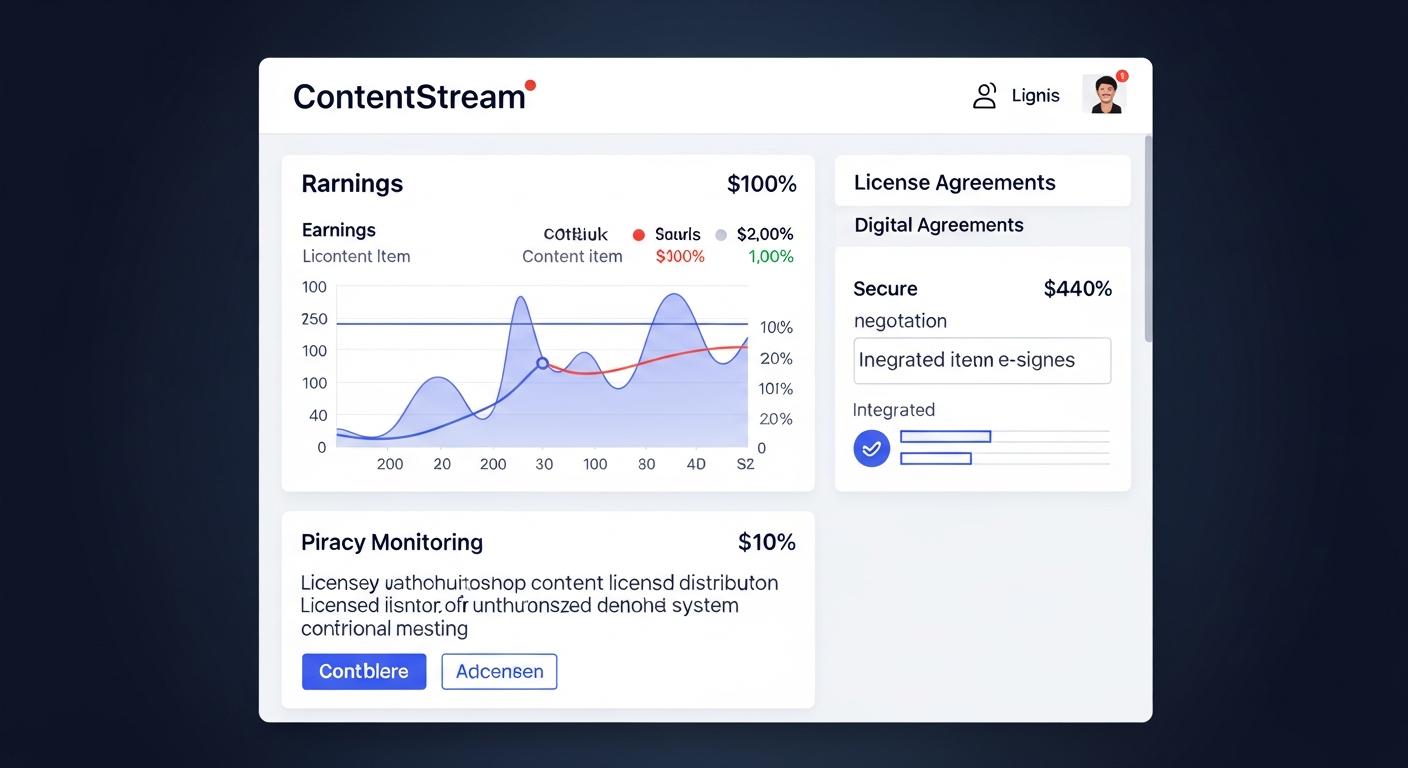Click the red dot on the ContentStream logo
1408x768 pixels.
(x=532, y=85)
